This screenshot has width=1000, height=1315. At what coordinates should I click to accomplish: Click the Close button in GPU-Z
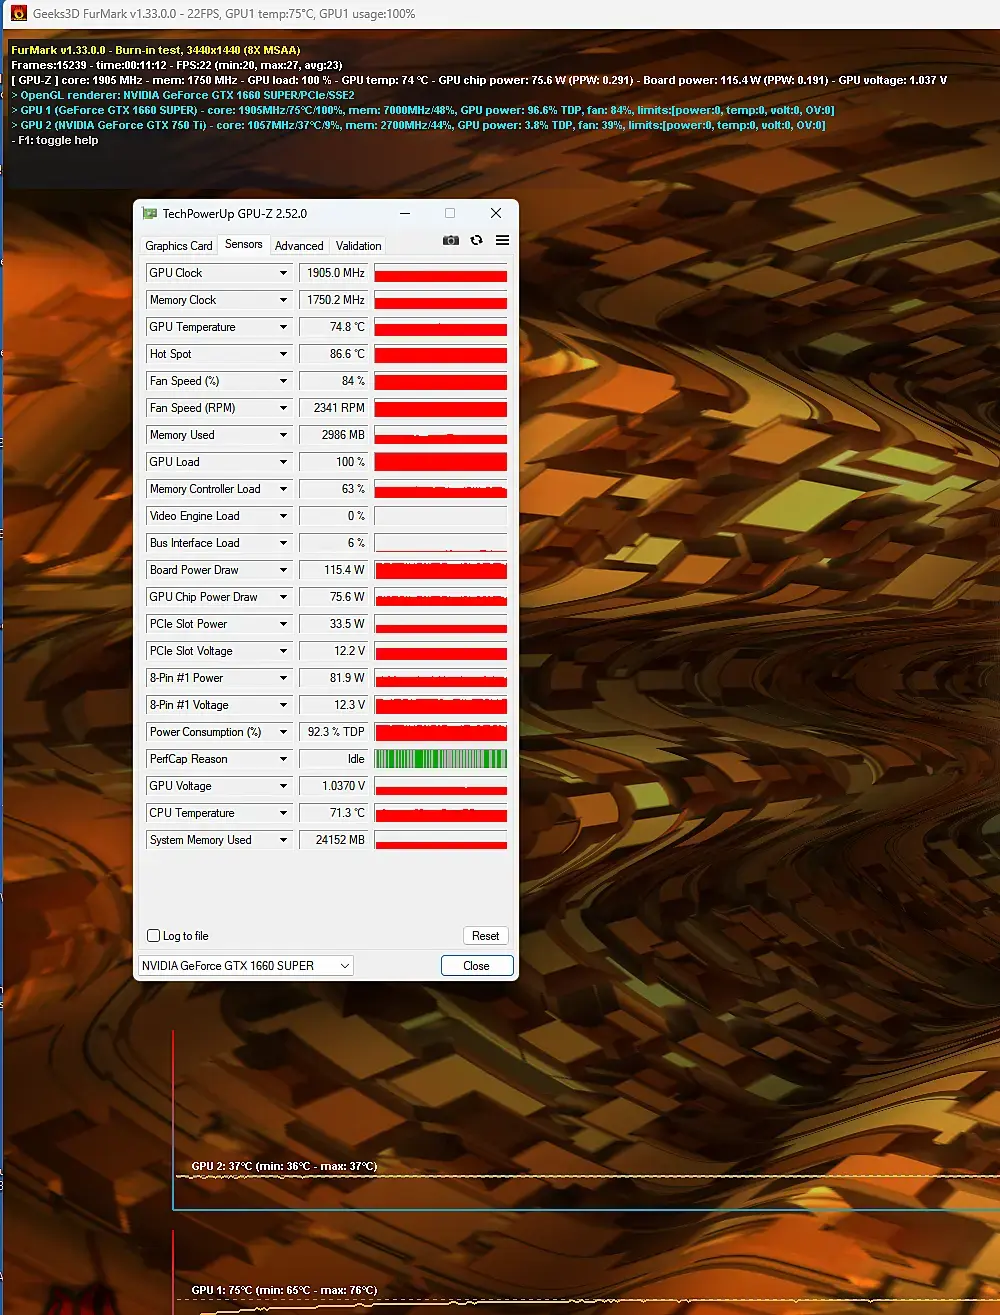476,965
